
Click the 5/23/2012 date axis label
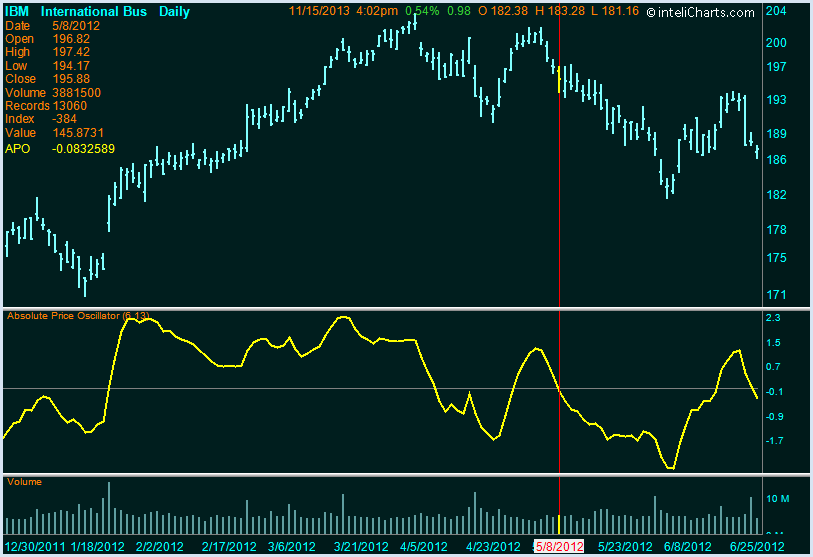pyautogui.click(x=625, y=547)
